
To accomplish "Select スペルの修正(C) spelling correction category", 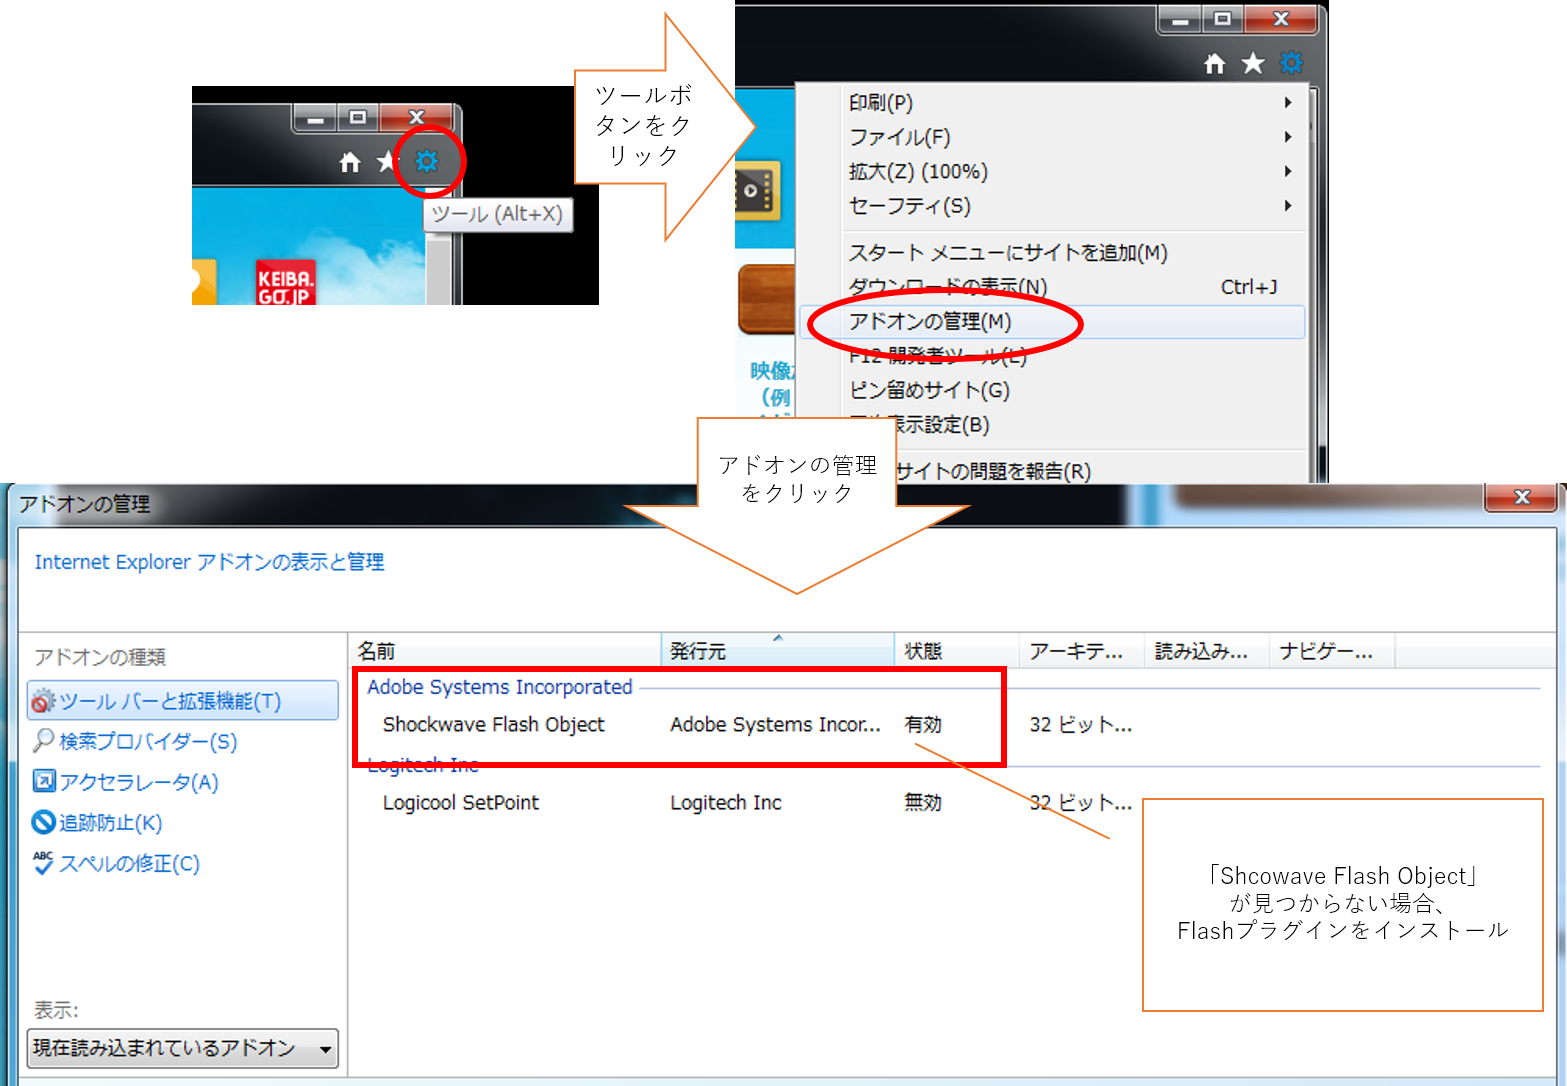I will [129, 864].
